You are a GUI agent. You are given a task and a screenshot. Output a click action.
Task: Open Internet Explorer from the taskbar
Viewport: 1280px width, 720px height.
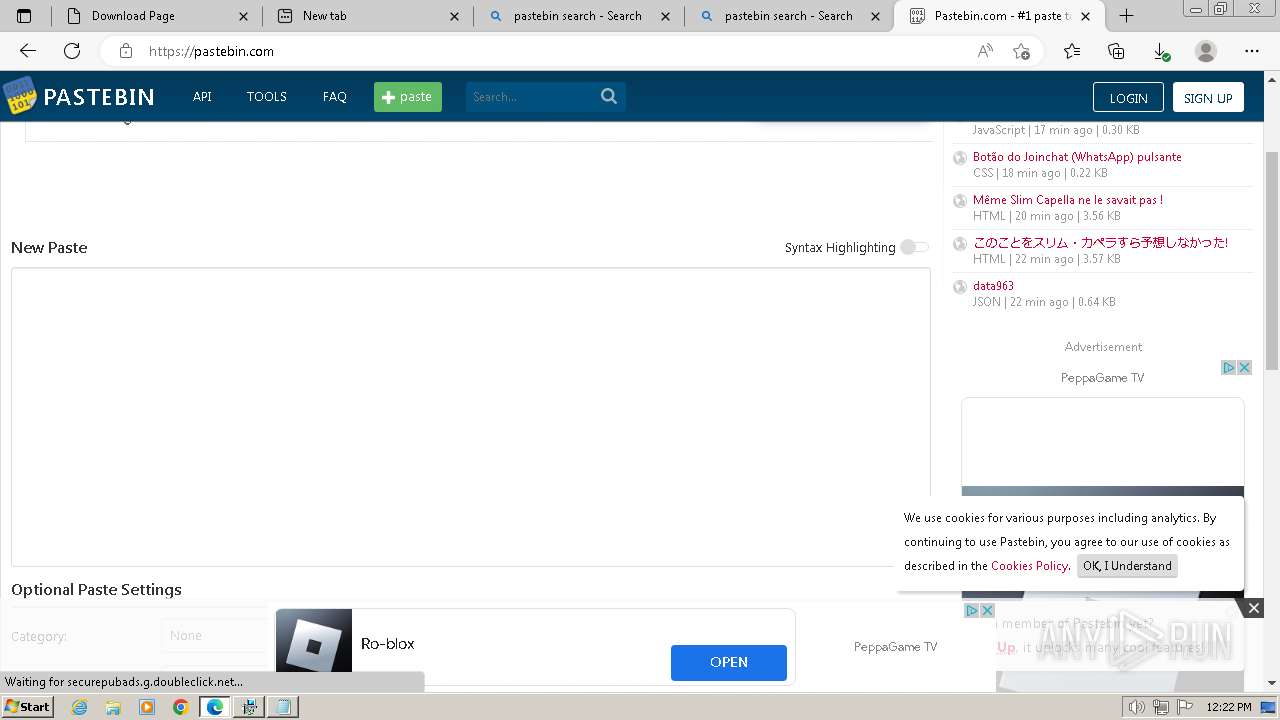tap(79, 707)
